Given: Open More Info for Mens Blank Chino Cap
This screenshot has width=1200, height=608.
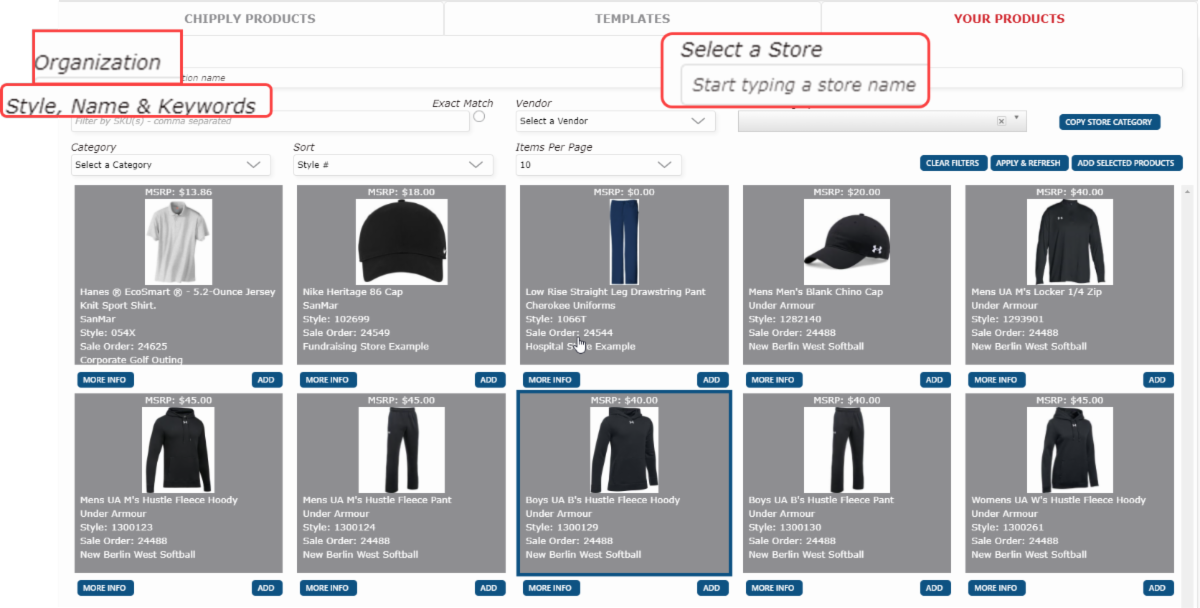Looking at the screenshot, I should tap(774, 380).
